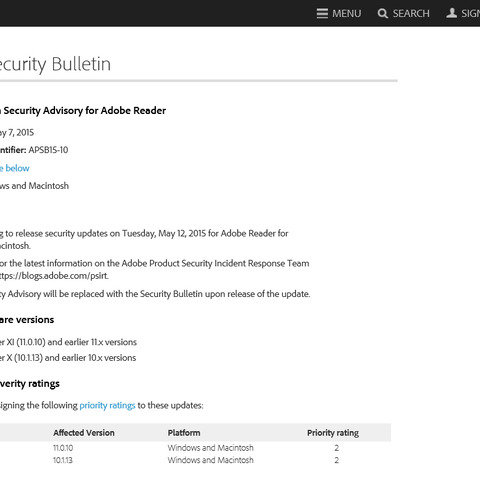The image size is (480, 480).
Task: Click the Security Bulletin page title
Action: (x=55, y=64)
